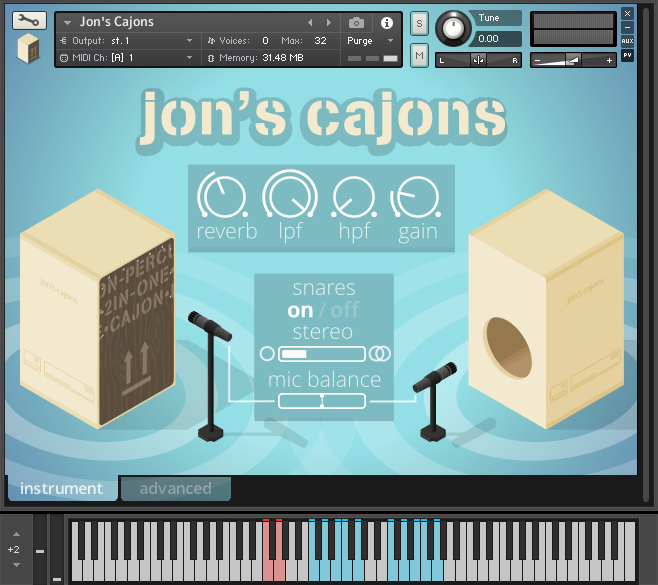The image size is (658, 585).
Task: Click the Max voices value 32
Action: coord(320,41)
